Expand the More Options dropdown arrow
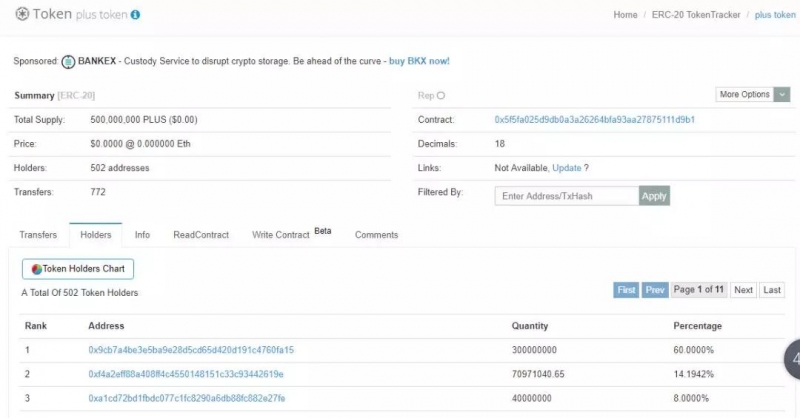The width and height of the screenshot is (800, 418). [782, 95]
